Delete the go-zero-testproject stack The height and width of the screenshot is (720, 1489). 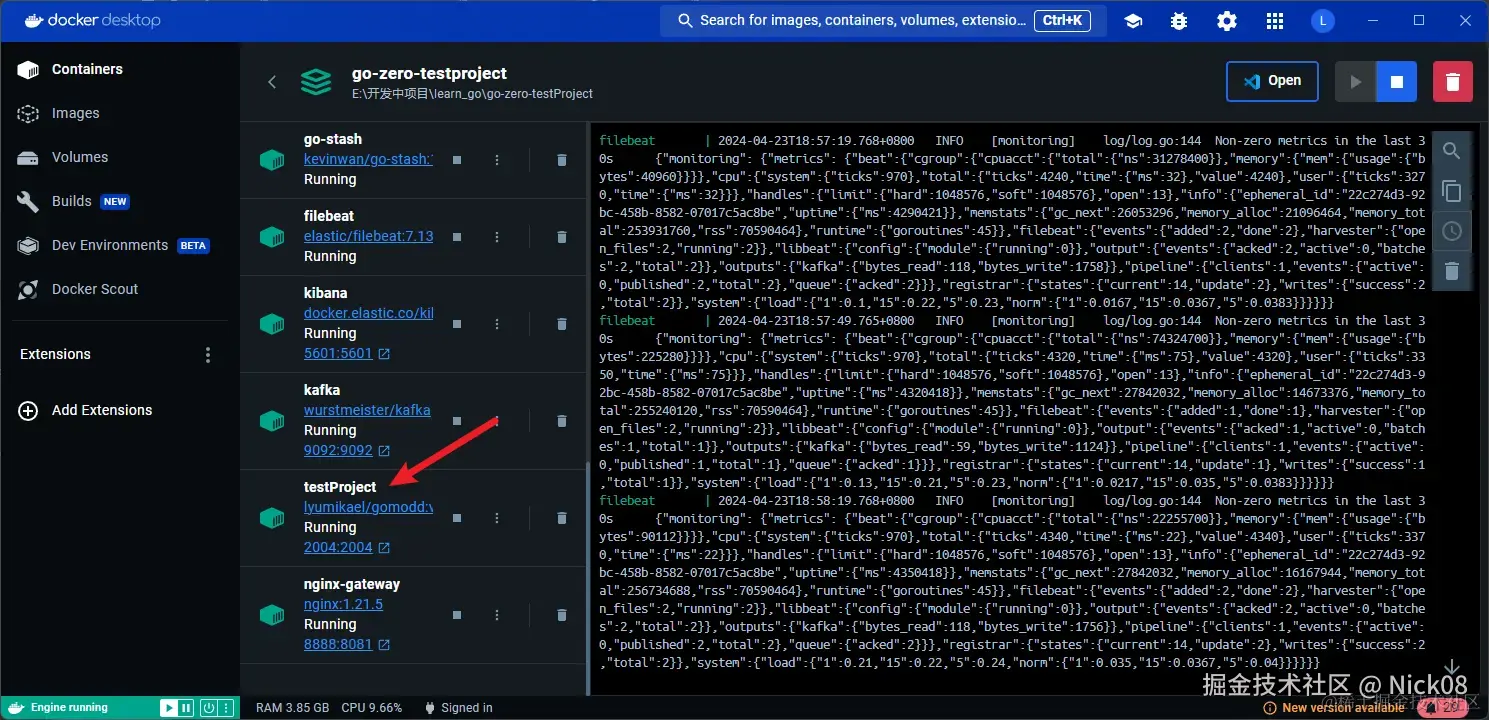(x=1453, y=82)
